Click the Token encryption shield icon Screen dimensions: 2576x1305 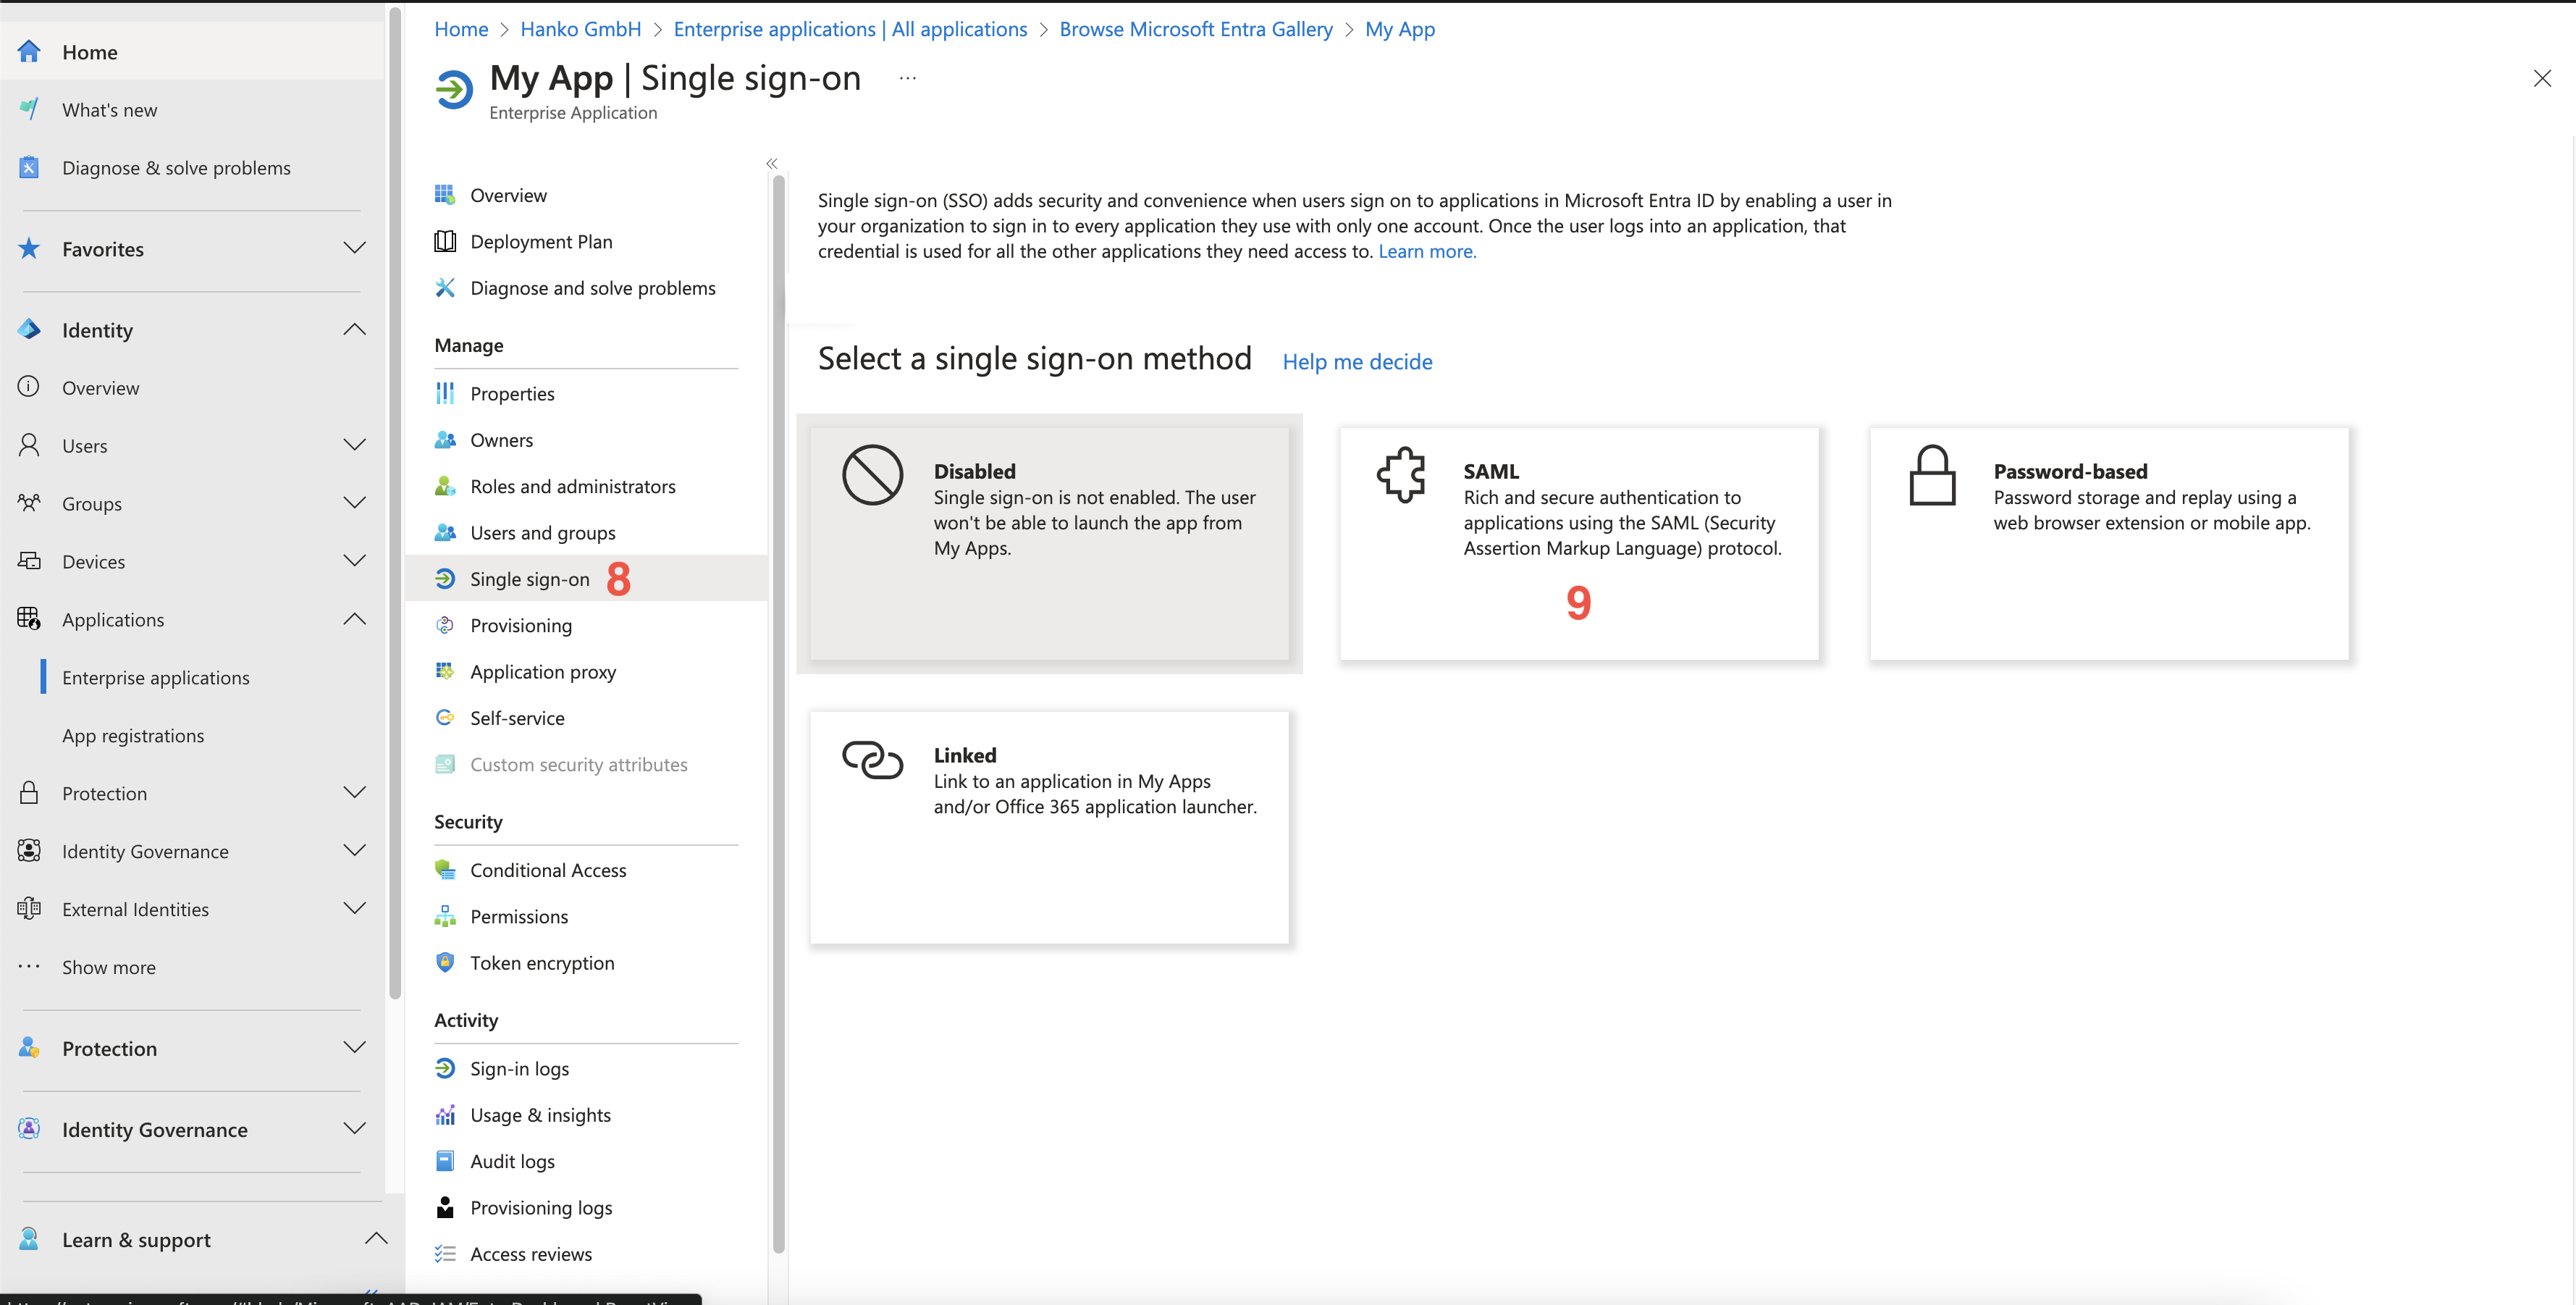[445, 963]
